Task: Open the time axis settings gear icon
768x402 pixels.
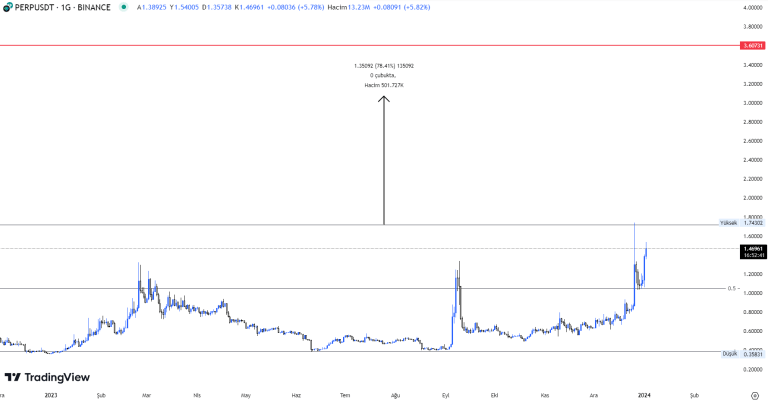Action: click(754, 395)
